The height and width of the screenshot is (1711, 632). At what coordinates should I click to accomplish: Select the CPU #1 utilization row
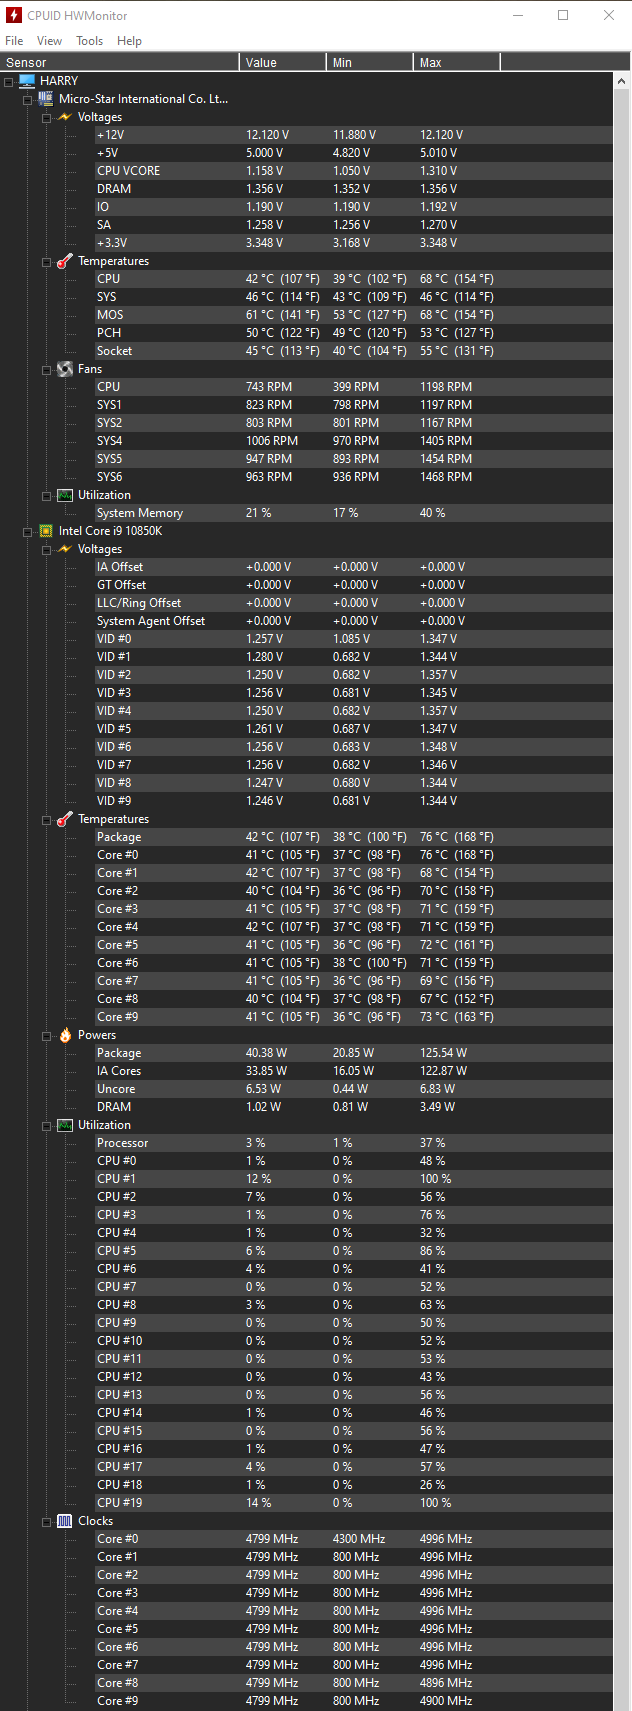(354, 1179)
